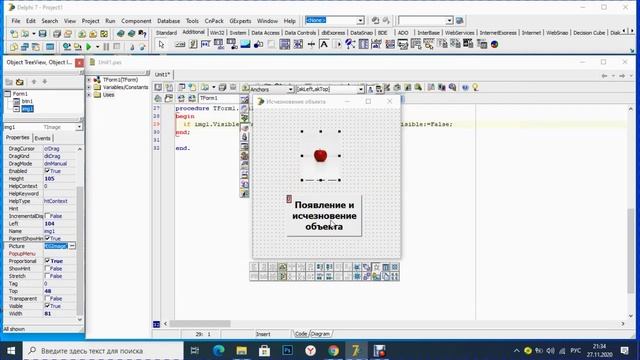The width and height of the screenshot is (640, 360).
Task: Open the component selector dropdown showing img1
Action: click(79, 127)
